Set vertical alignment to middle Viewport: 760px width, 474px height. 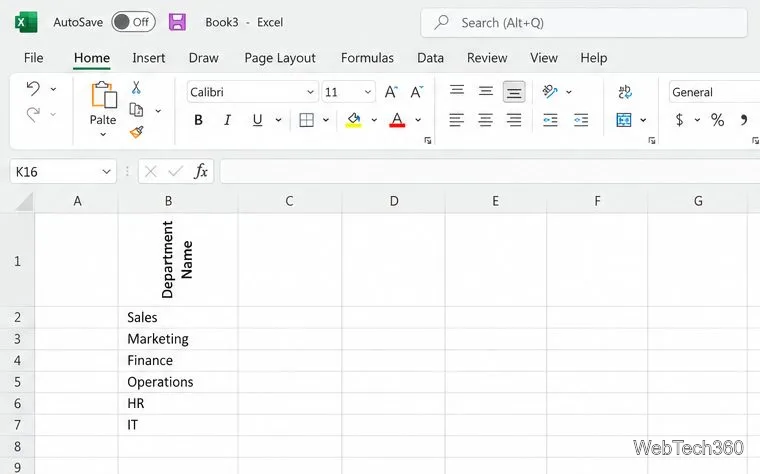pos(486,91)
